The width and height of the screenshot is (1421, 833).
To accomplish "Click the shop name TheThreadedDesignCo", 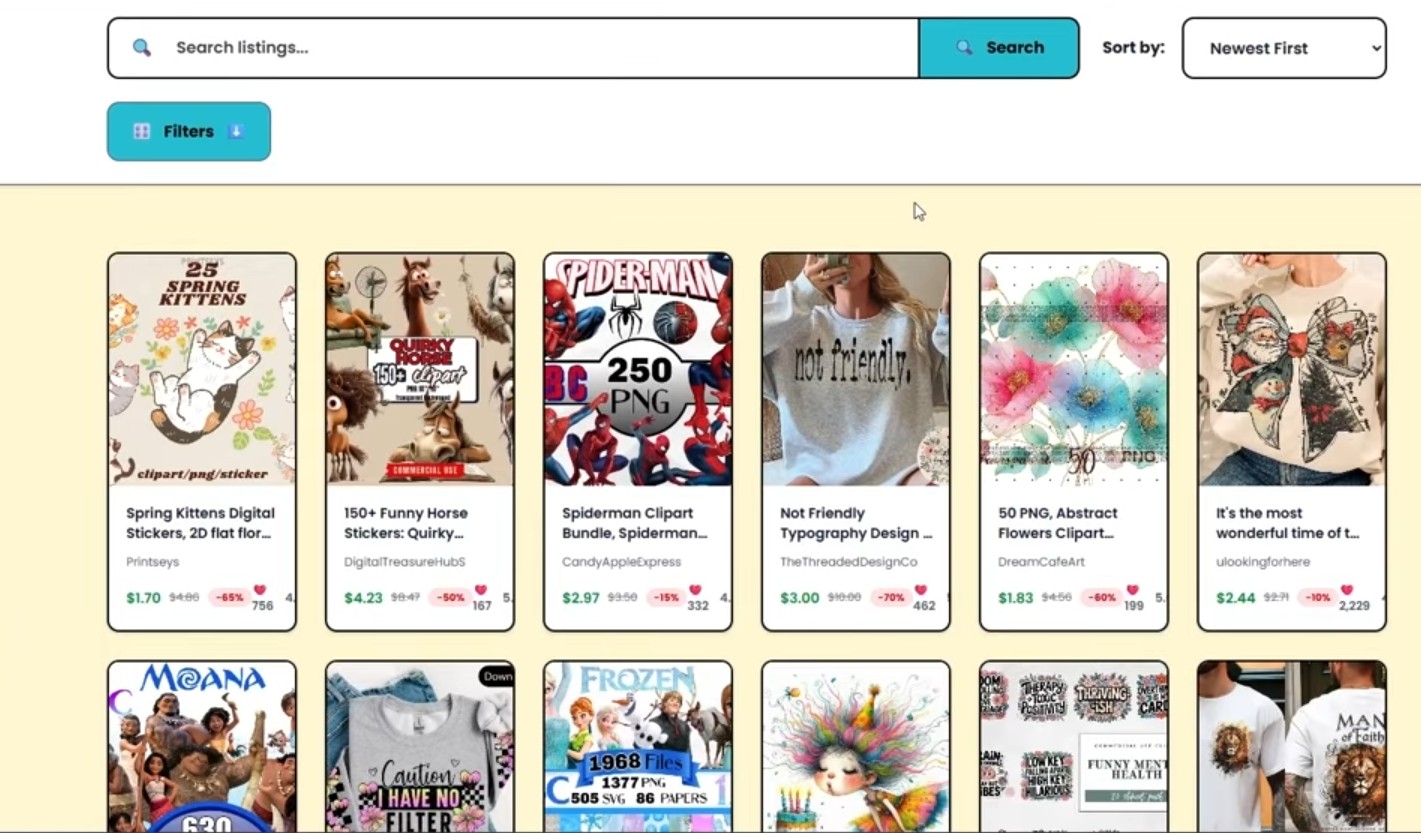I will pos(848,562).
